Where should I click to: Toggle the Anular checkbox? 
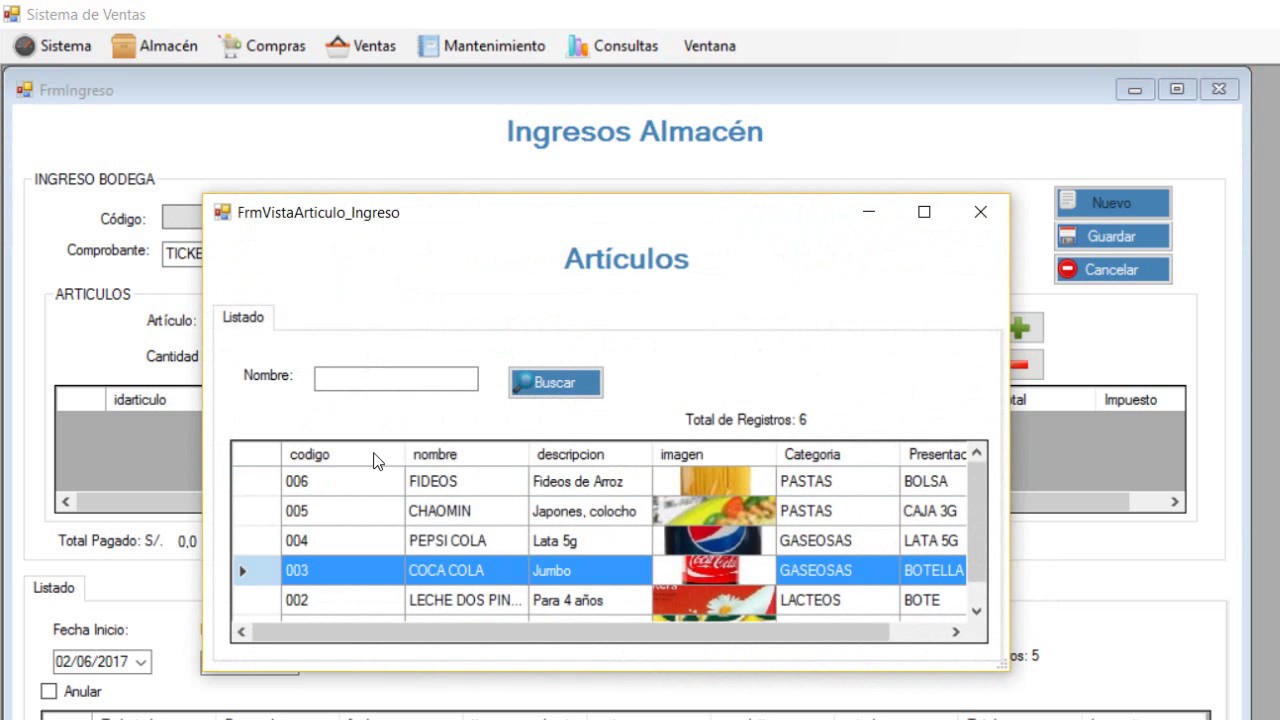pyautogui.click(x=49, y=691)
